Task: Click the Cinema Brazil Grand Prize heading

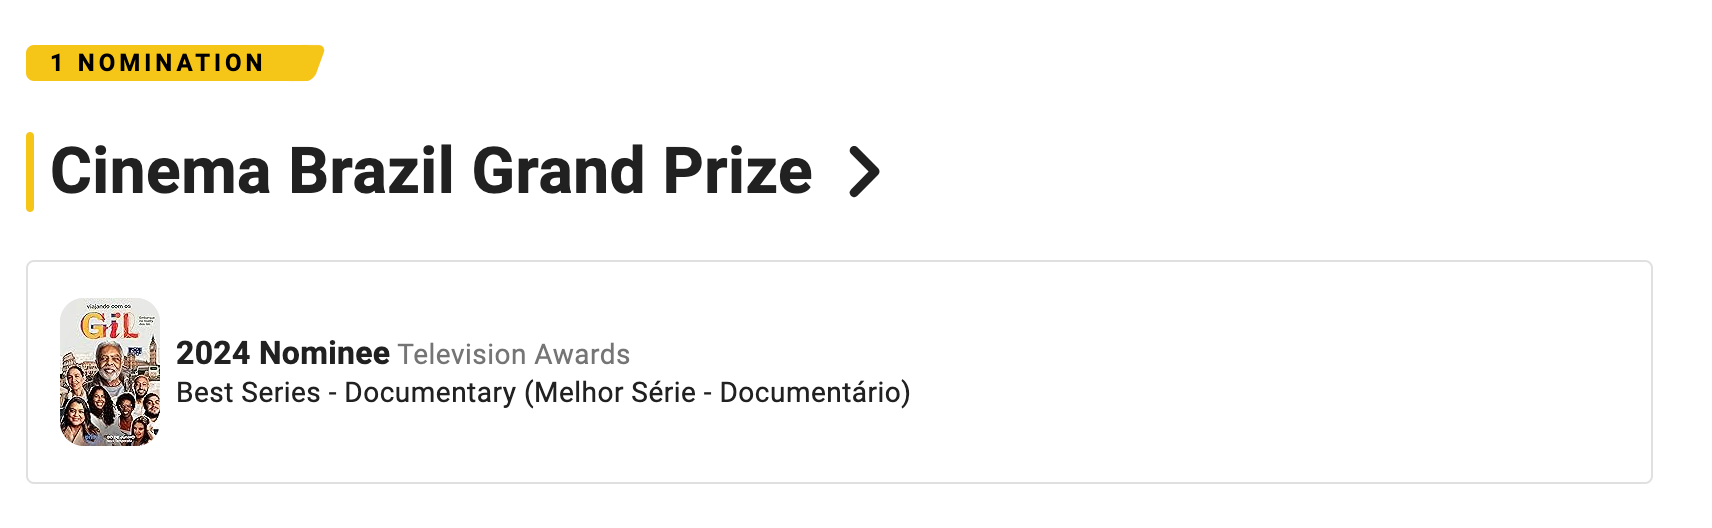Action: (431, 172)
